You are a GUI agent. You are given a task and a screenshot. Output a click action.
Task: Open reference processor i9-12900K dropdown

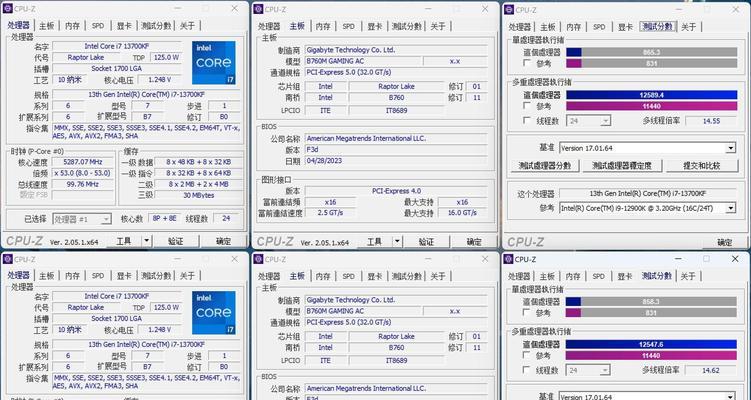click(x=730, y=208)
